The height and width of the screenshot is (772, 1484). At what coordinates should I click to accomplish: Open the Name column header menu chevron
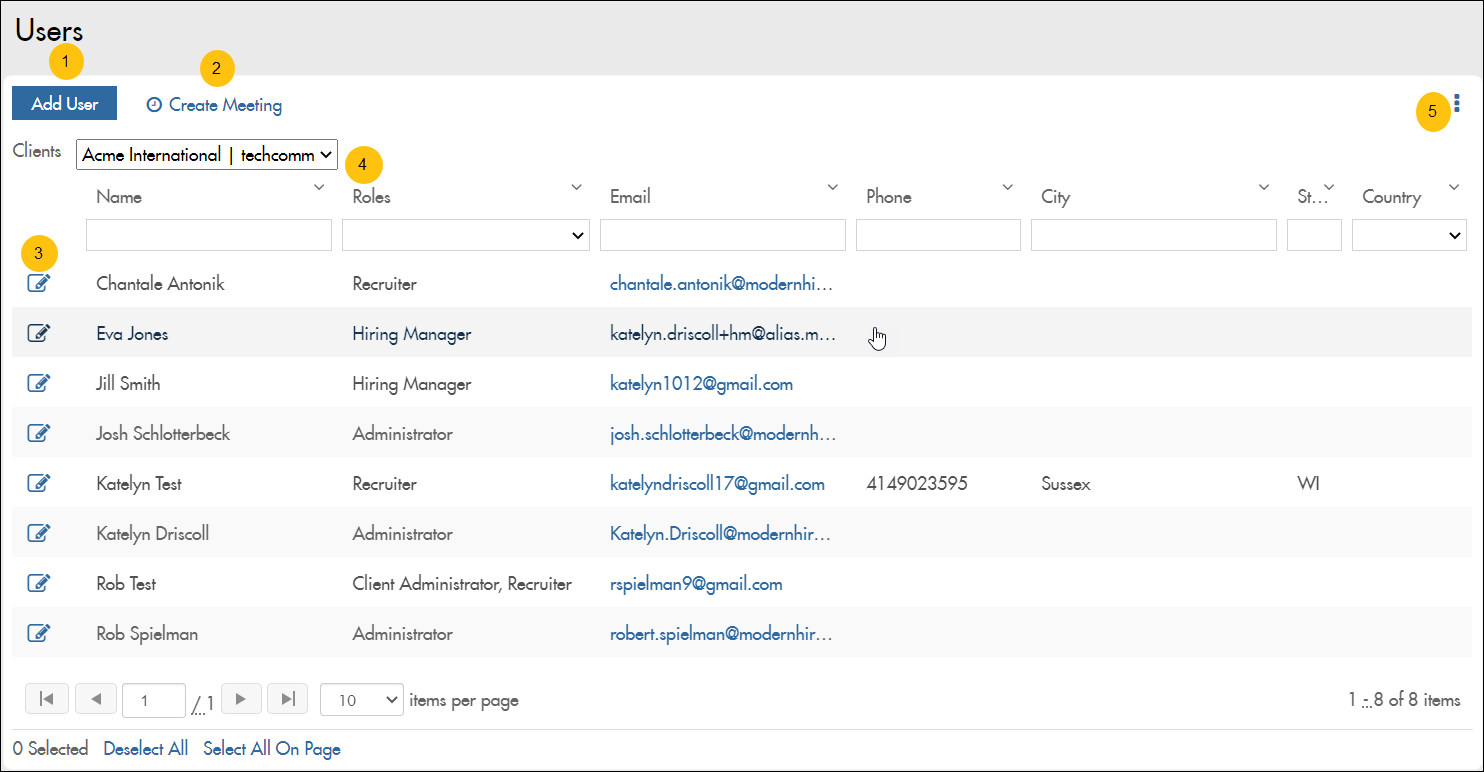(319, 187)
